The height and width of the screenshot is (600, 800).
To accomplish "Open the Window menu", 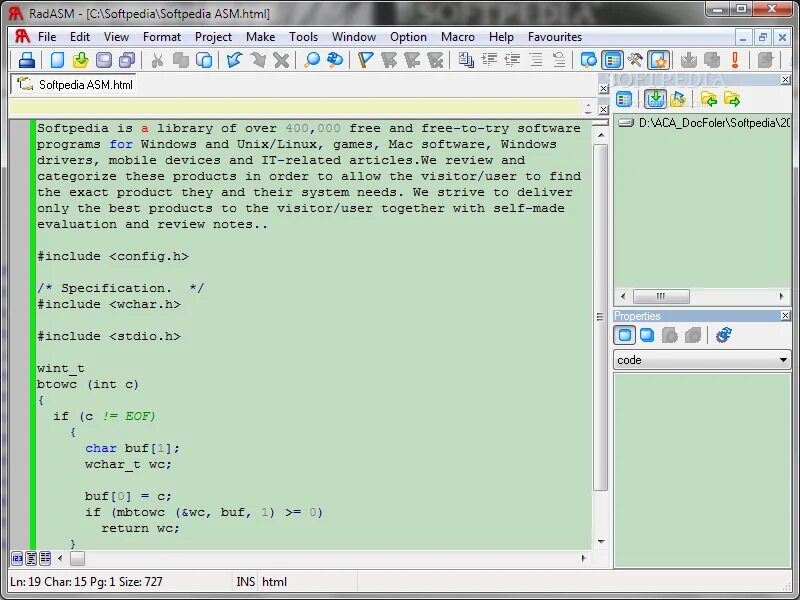I will click(354, 37).
